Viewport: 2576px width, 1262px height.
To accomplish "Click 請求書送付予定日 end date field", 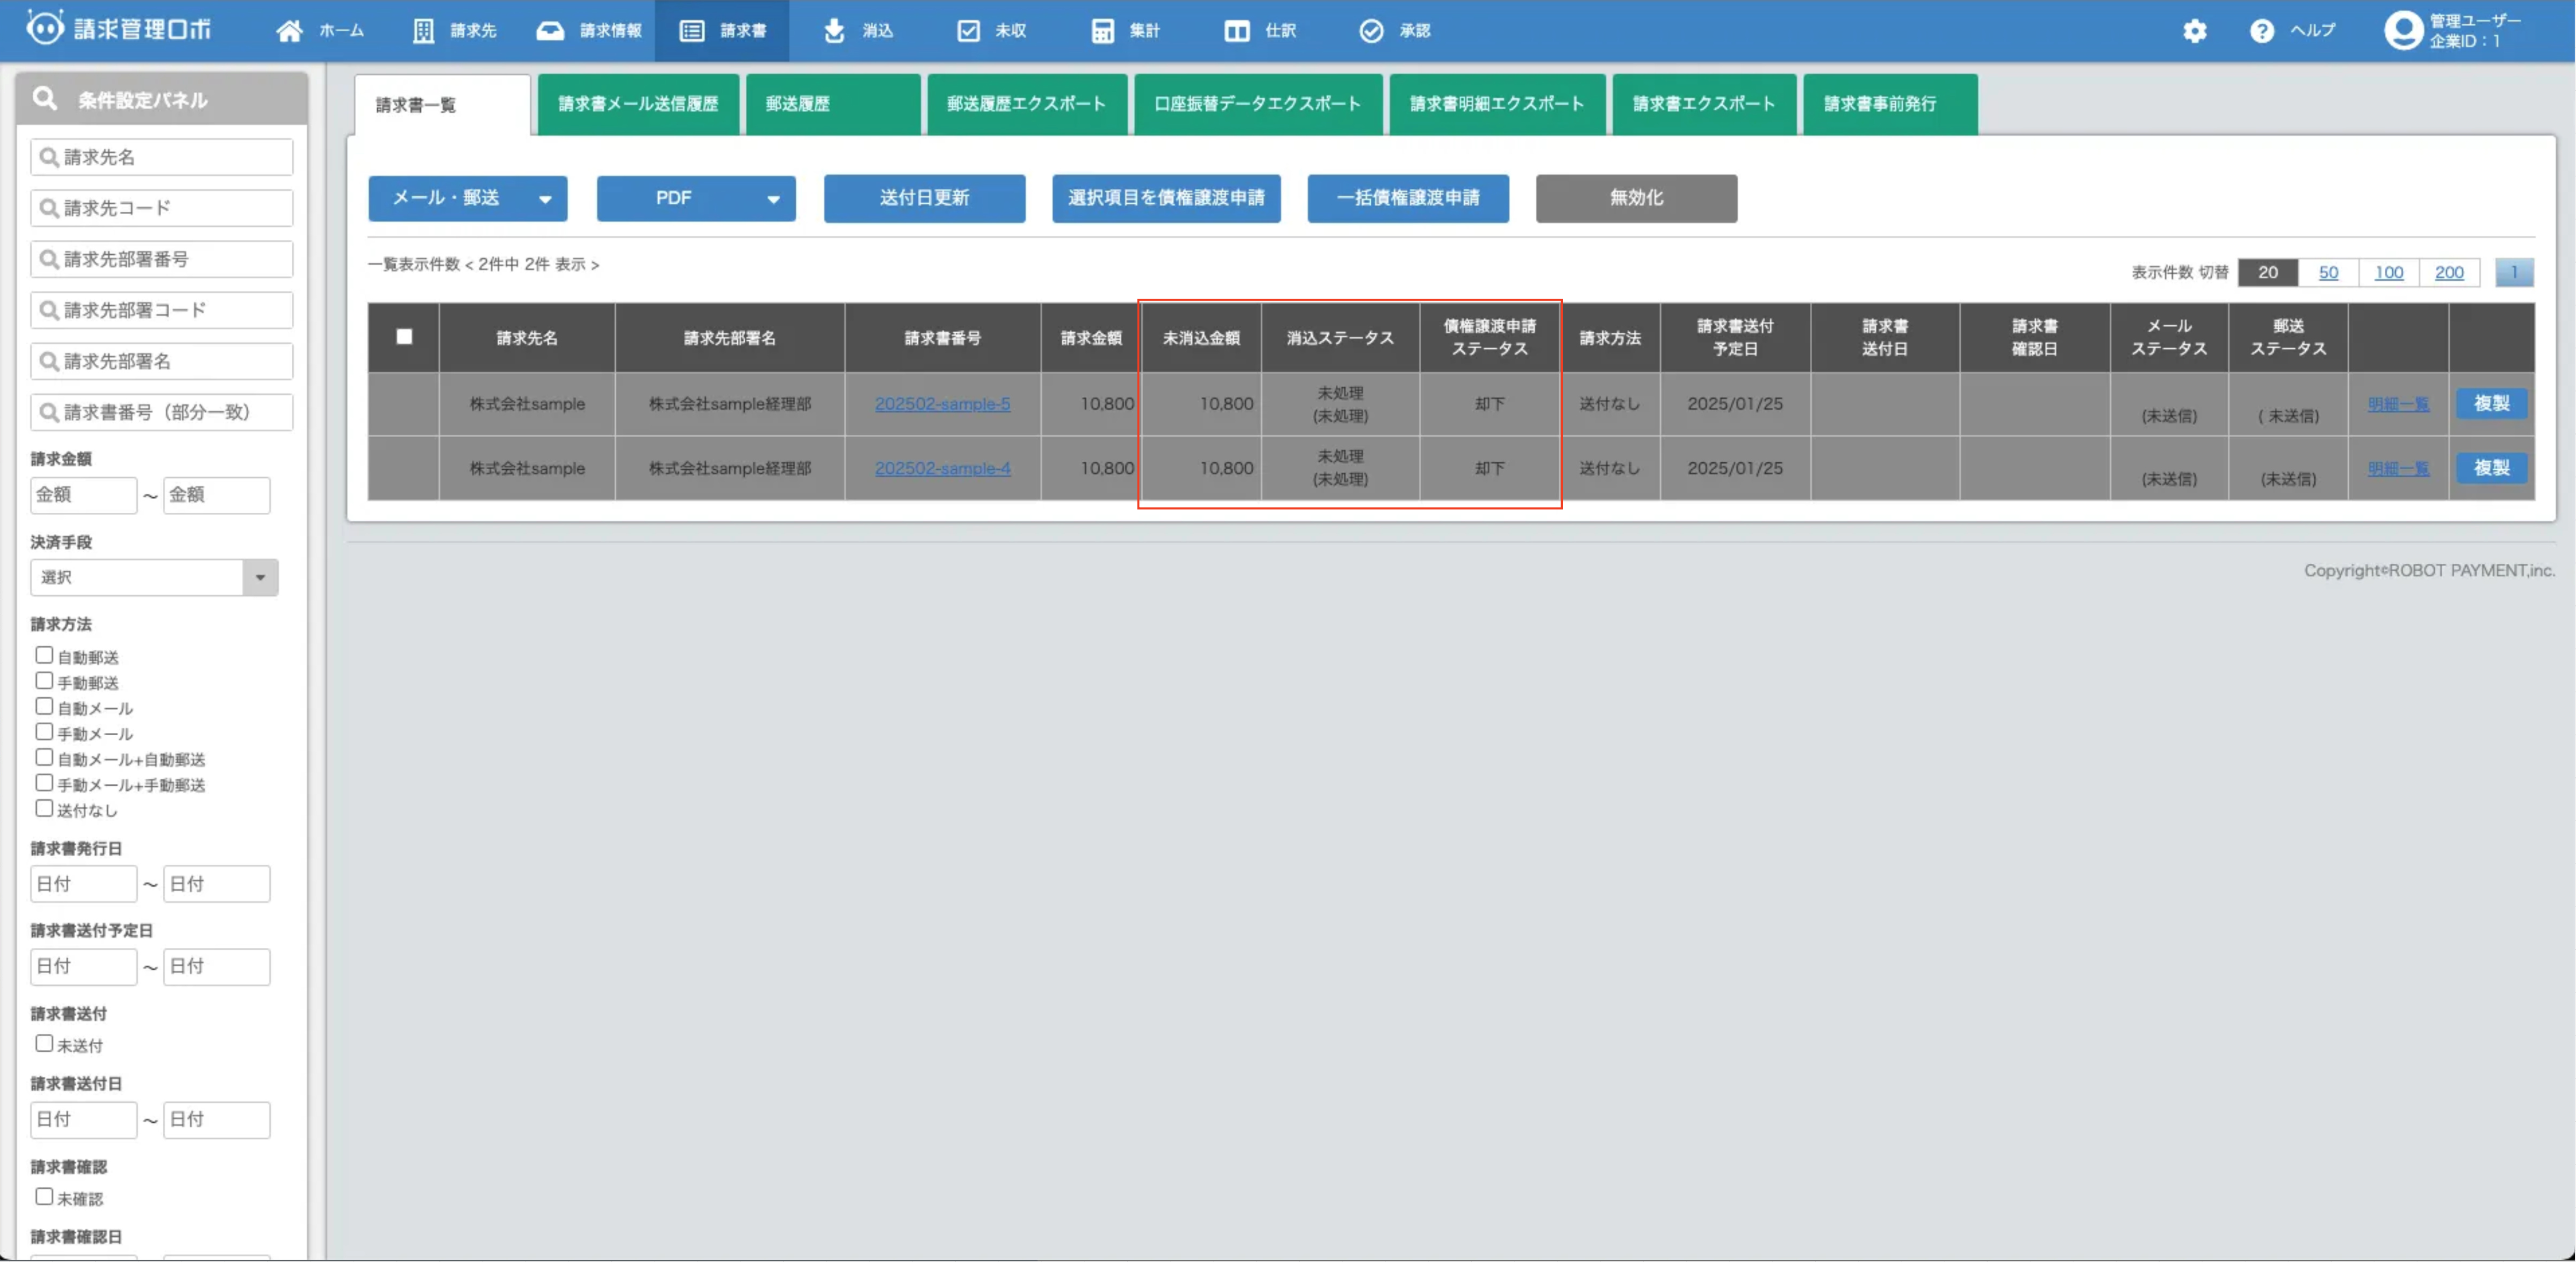I will 217,967.
